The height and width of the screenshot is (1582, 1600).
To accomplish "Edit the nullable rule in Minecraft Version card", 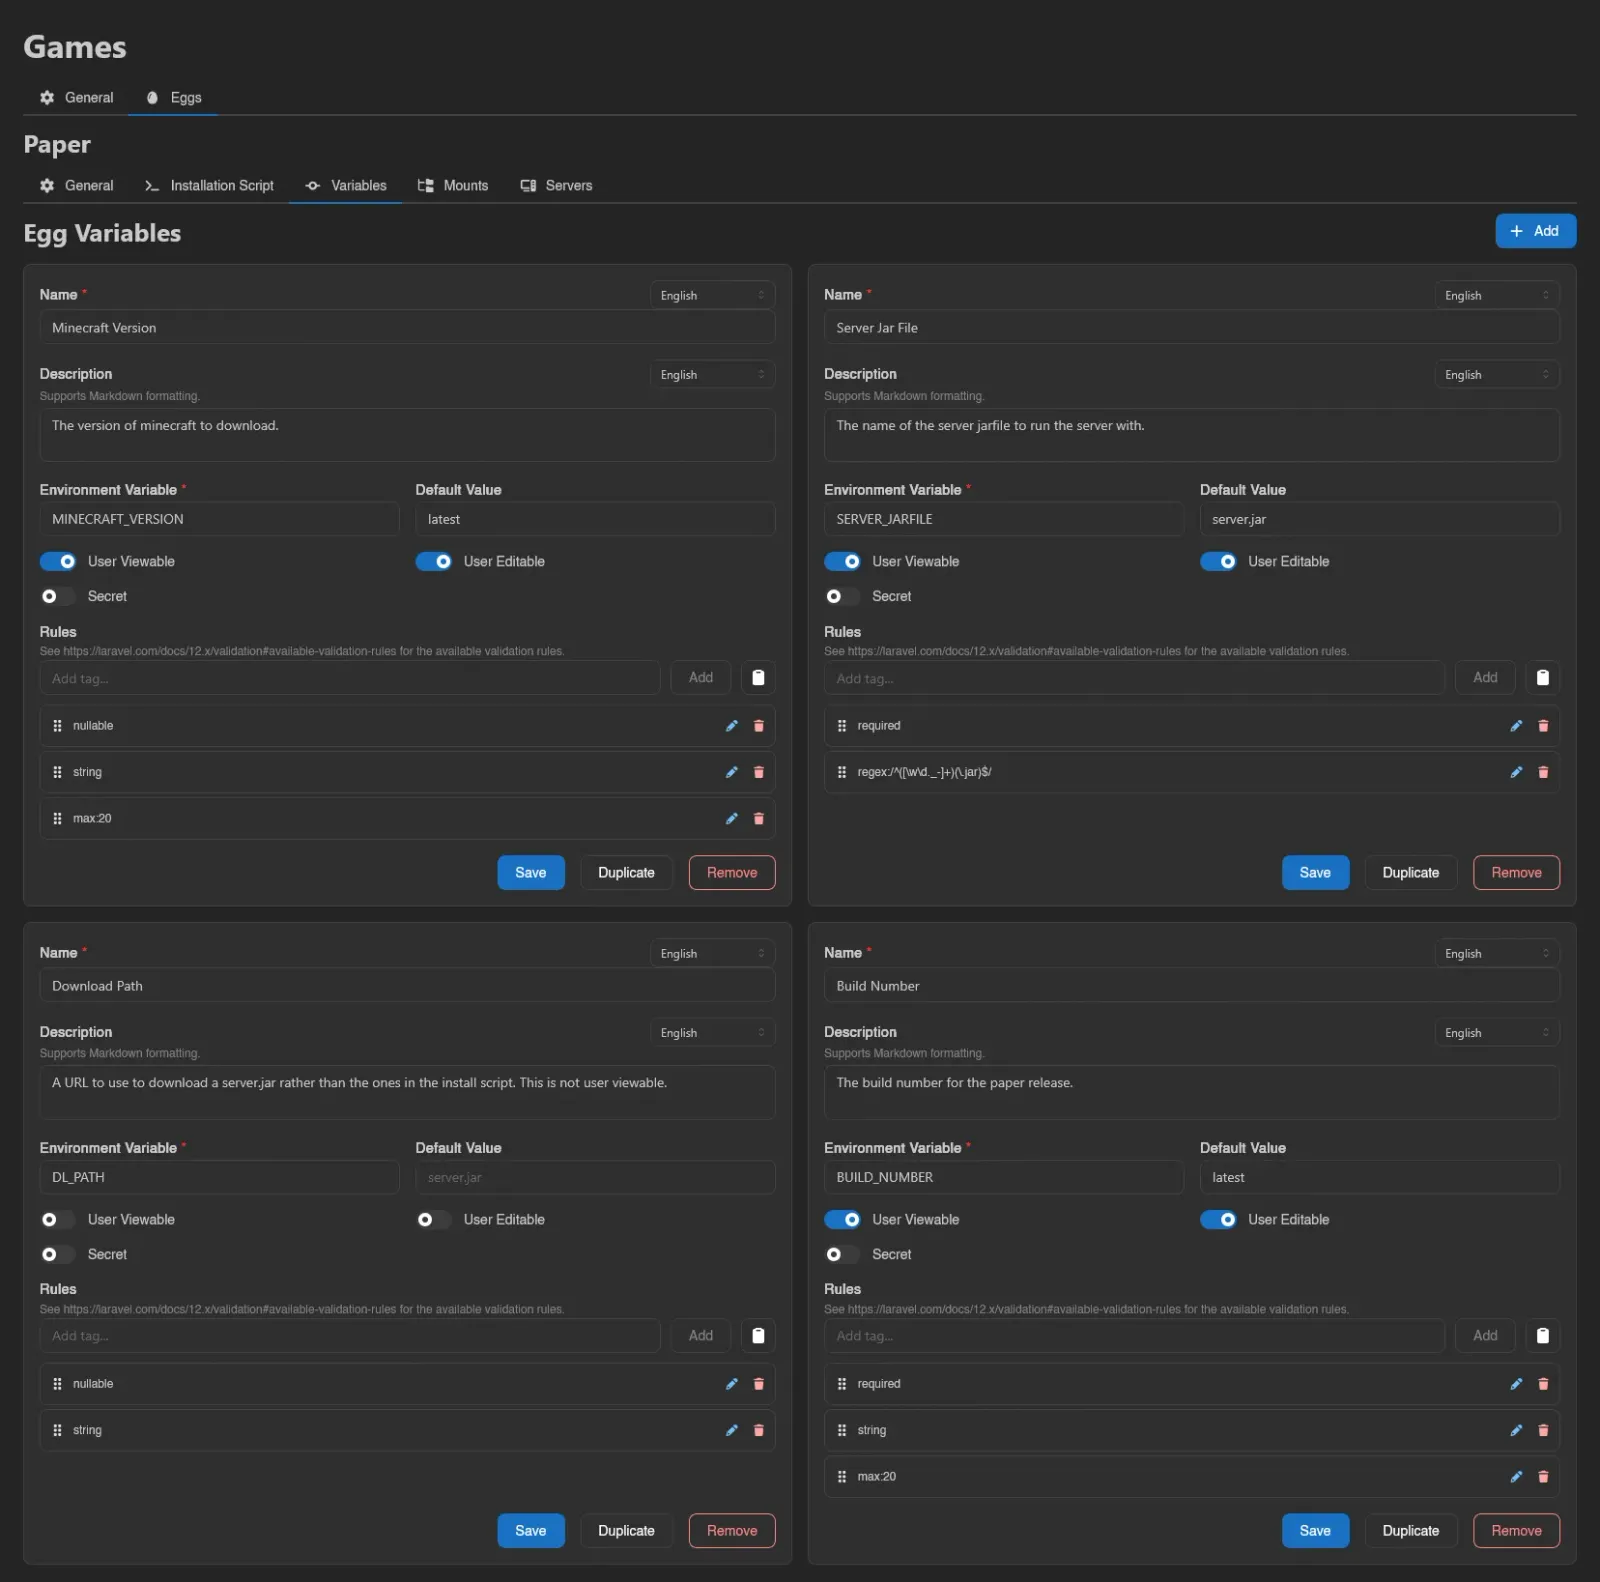I will [732, 726].
